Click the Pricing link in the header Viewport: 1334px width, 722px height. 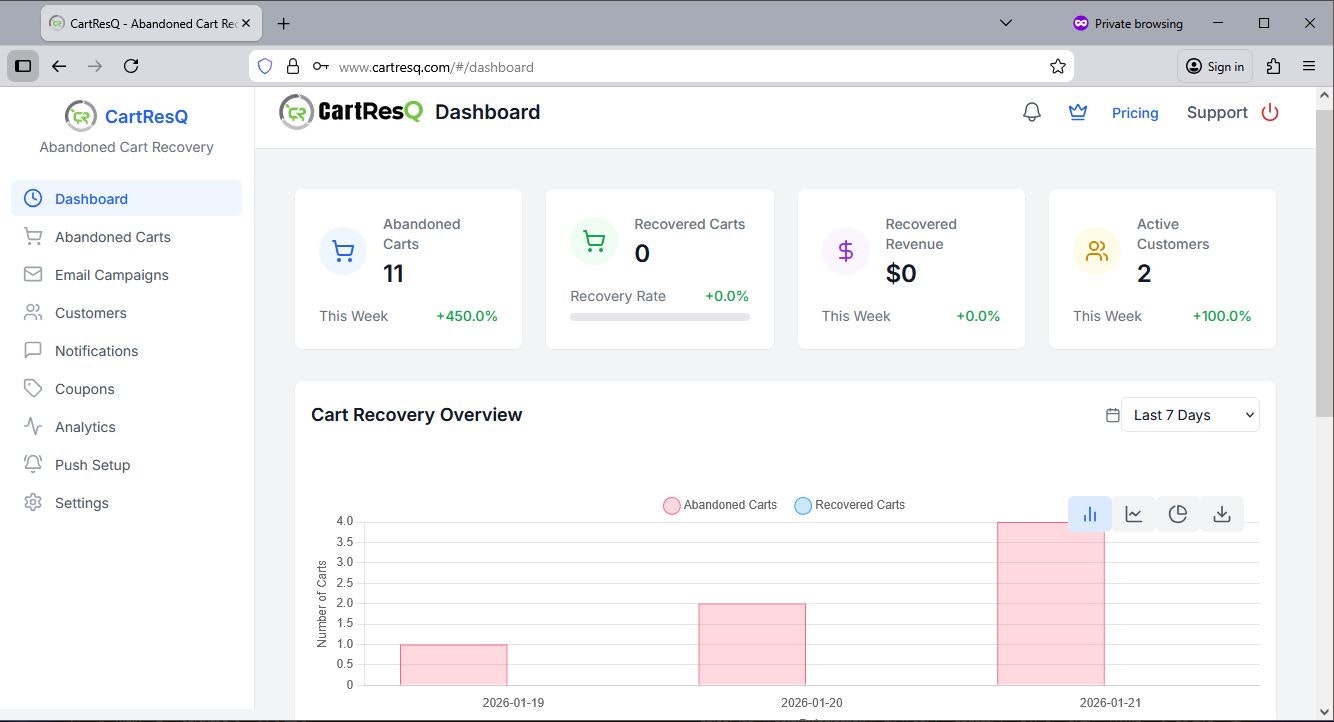[1135, 112]
